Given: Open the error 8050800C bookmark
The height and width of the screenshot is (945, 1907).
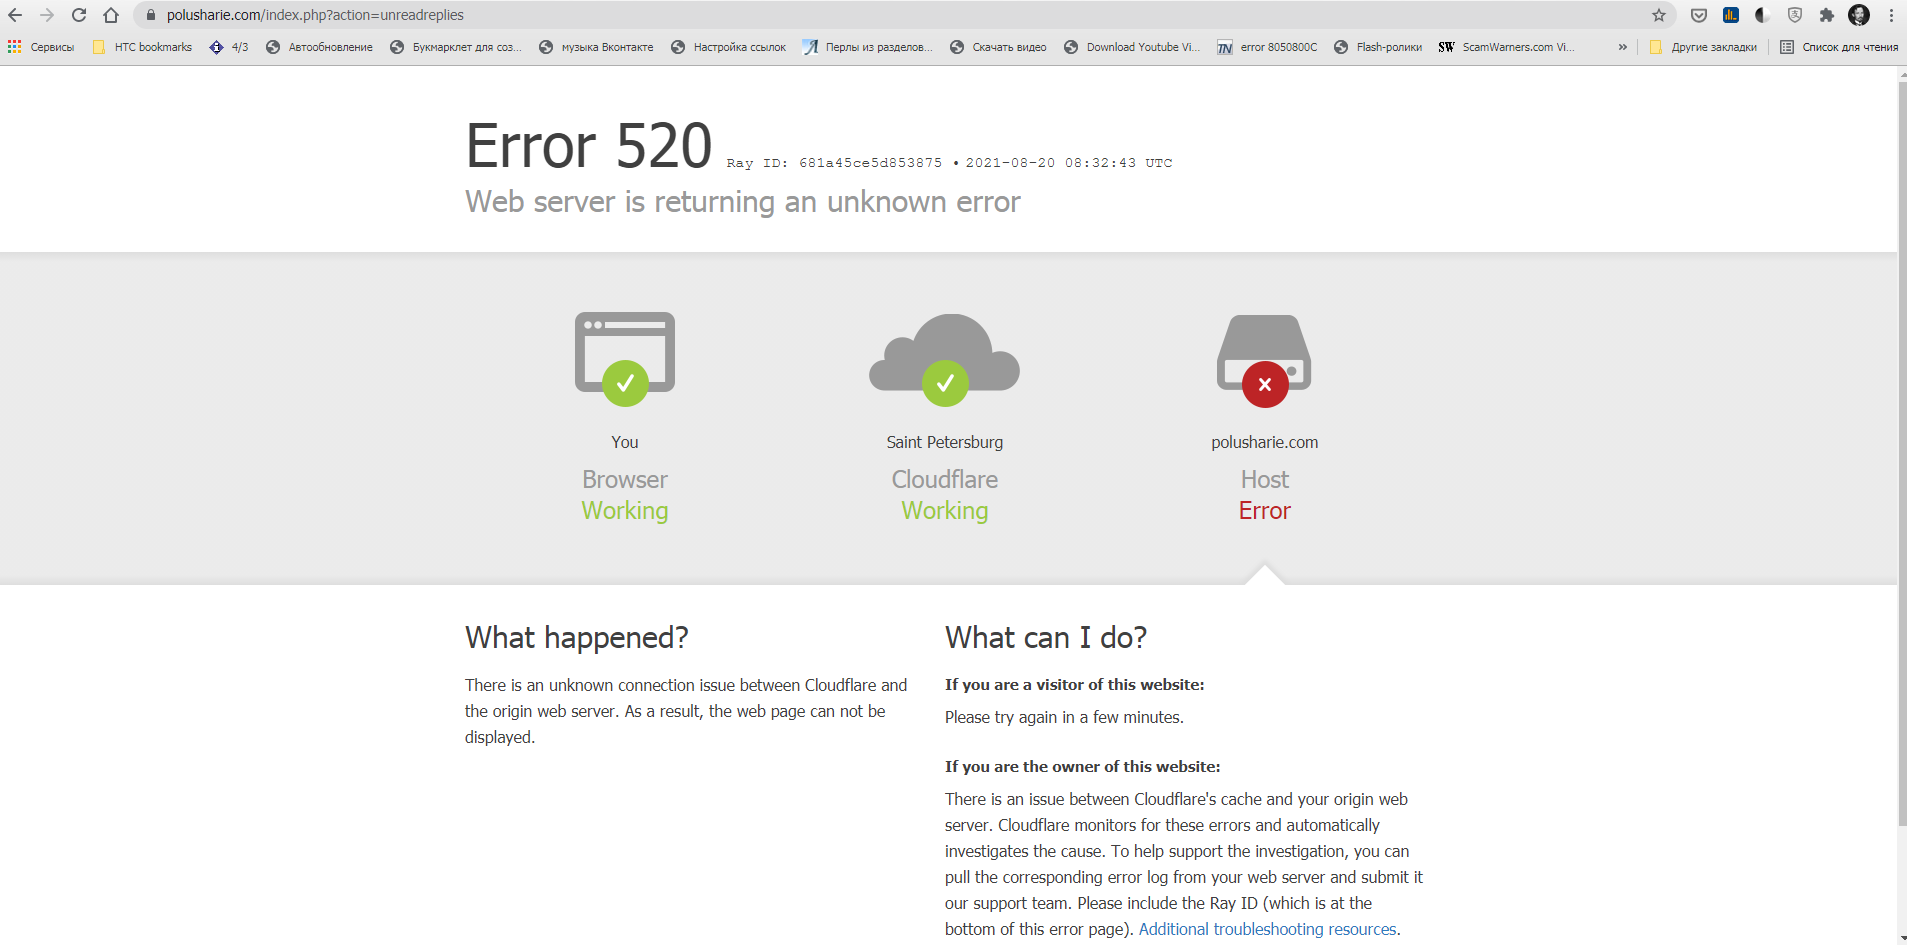Looking at the screenshot, I should [x=1267, y=47].
